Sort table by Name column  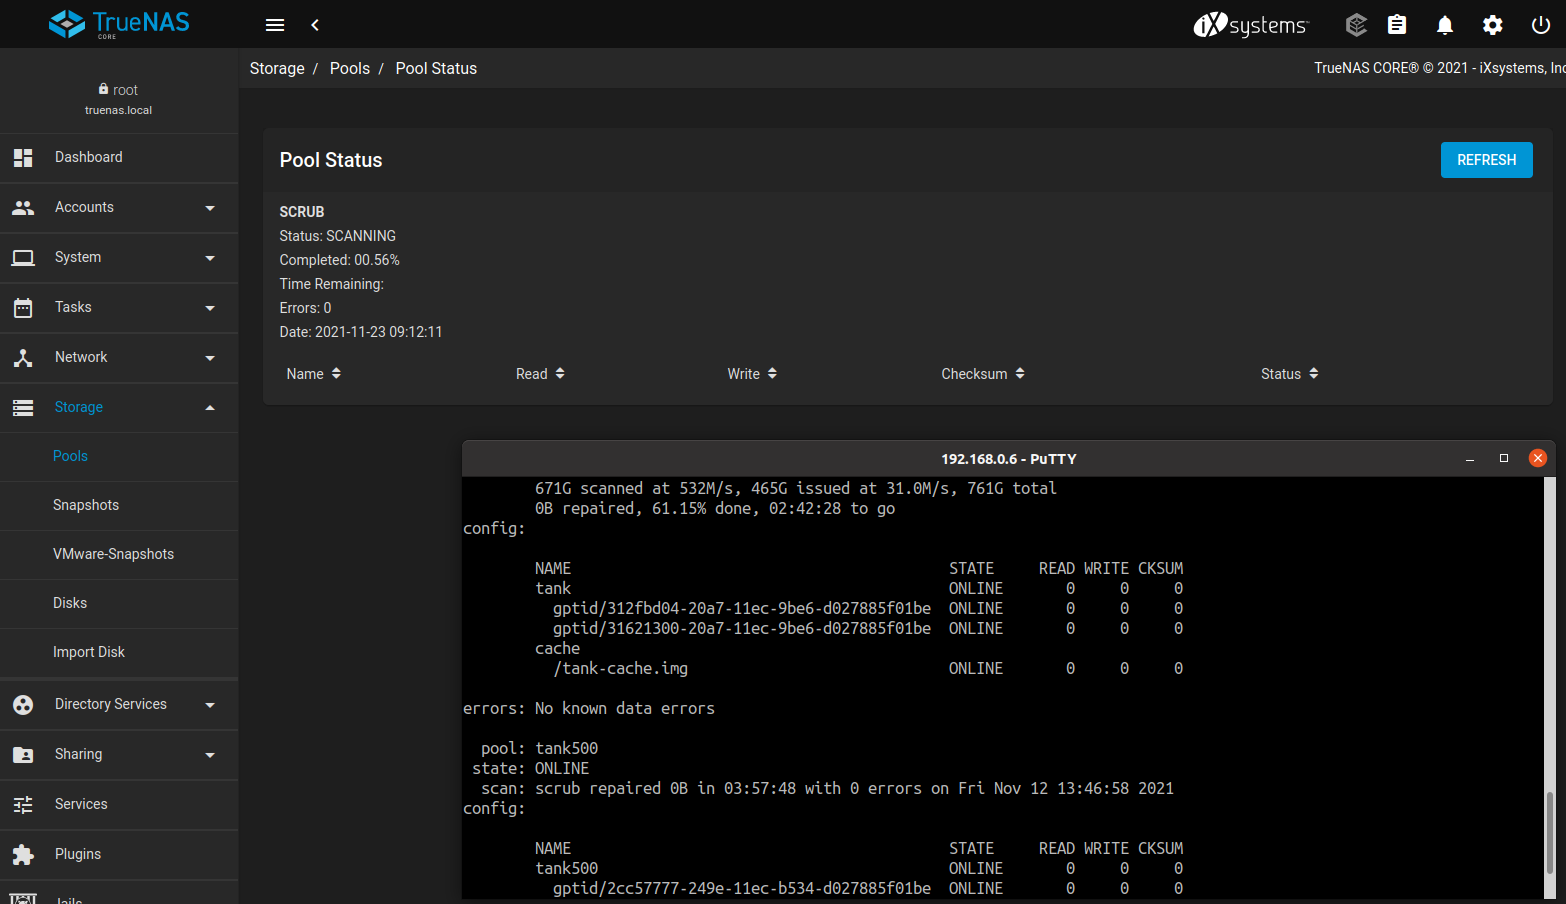[x=314, y=374]
